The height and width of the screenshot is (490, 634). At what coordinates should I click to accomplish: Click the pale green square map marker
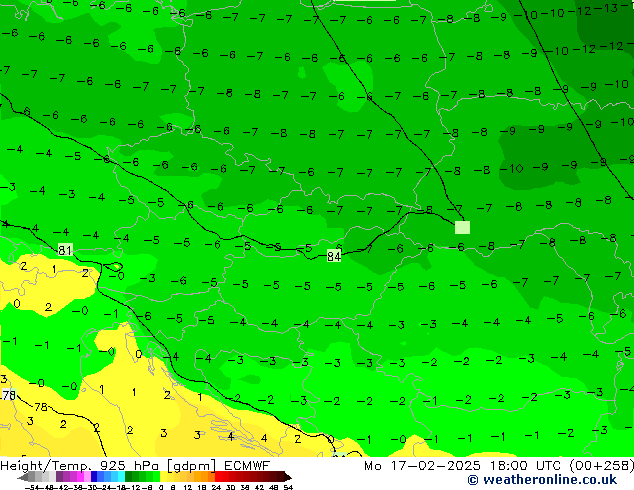tap(462, 227)
